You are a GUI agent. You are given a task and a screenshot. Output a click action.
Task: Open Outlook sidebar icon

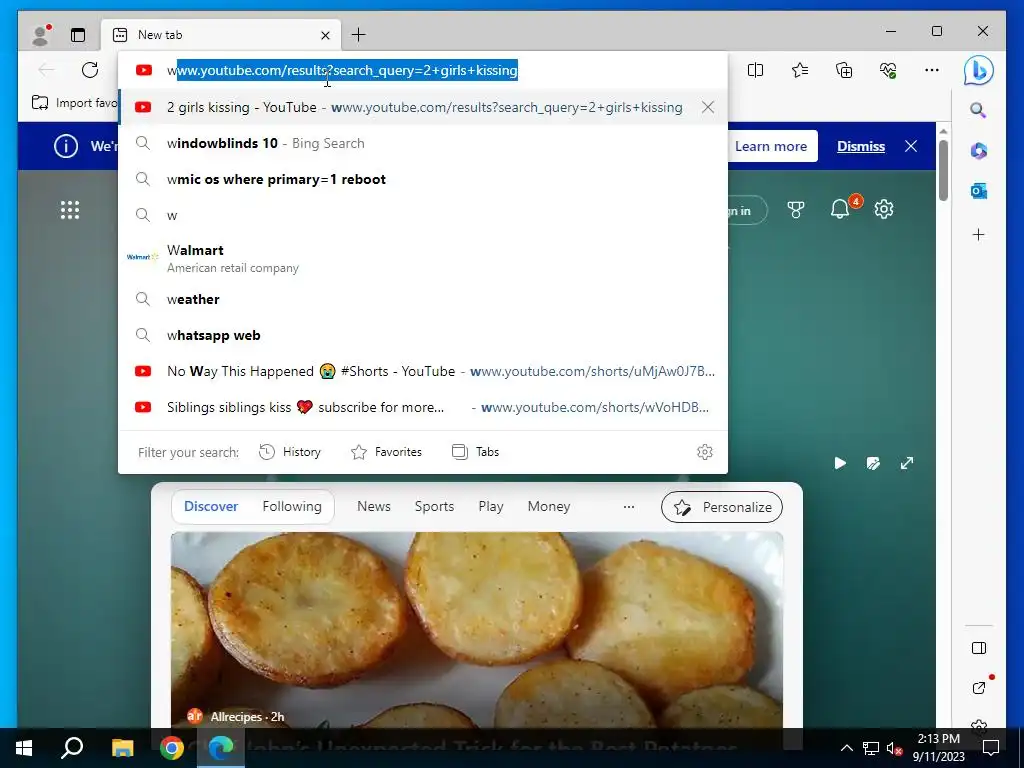[x=978, y=191]
